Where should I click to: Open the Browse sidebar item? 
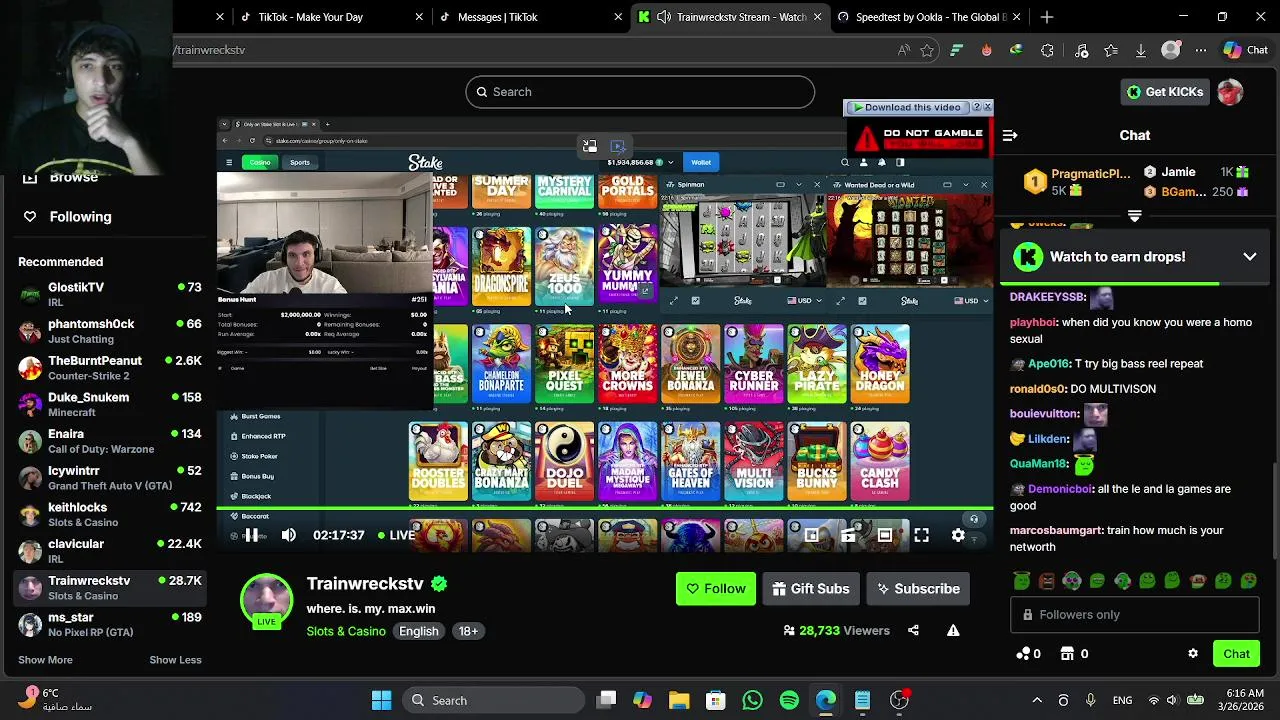(x=62, y=178)
